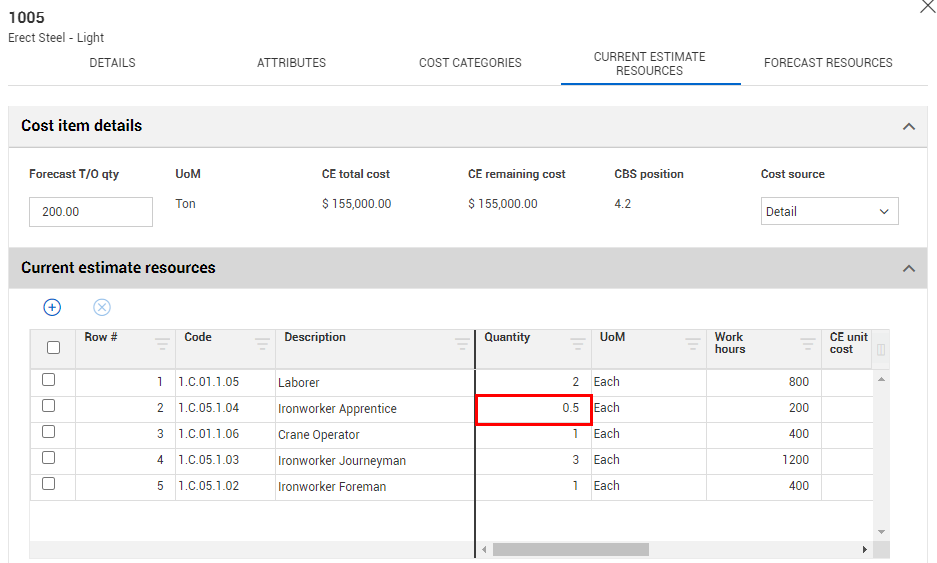Select the Laborer row checkbox

tap(49, 380)
